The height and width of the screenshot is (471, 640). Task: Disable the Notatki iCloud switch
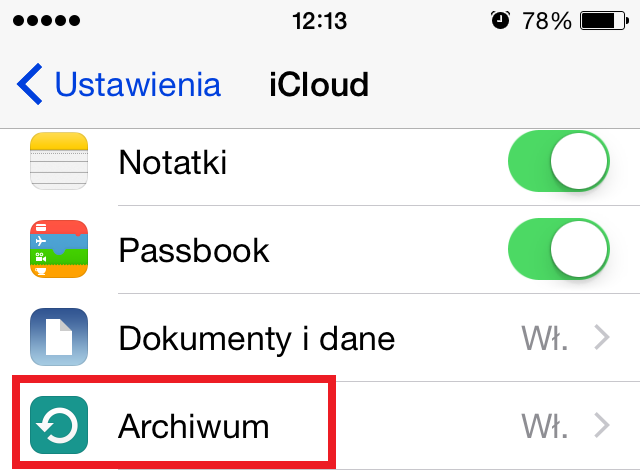(x=559, y=161)
